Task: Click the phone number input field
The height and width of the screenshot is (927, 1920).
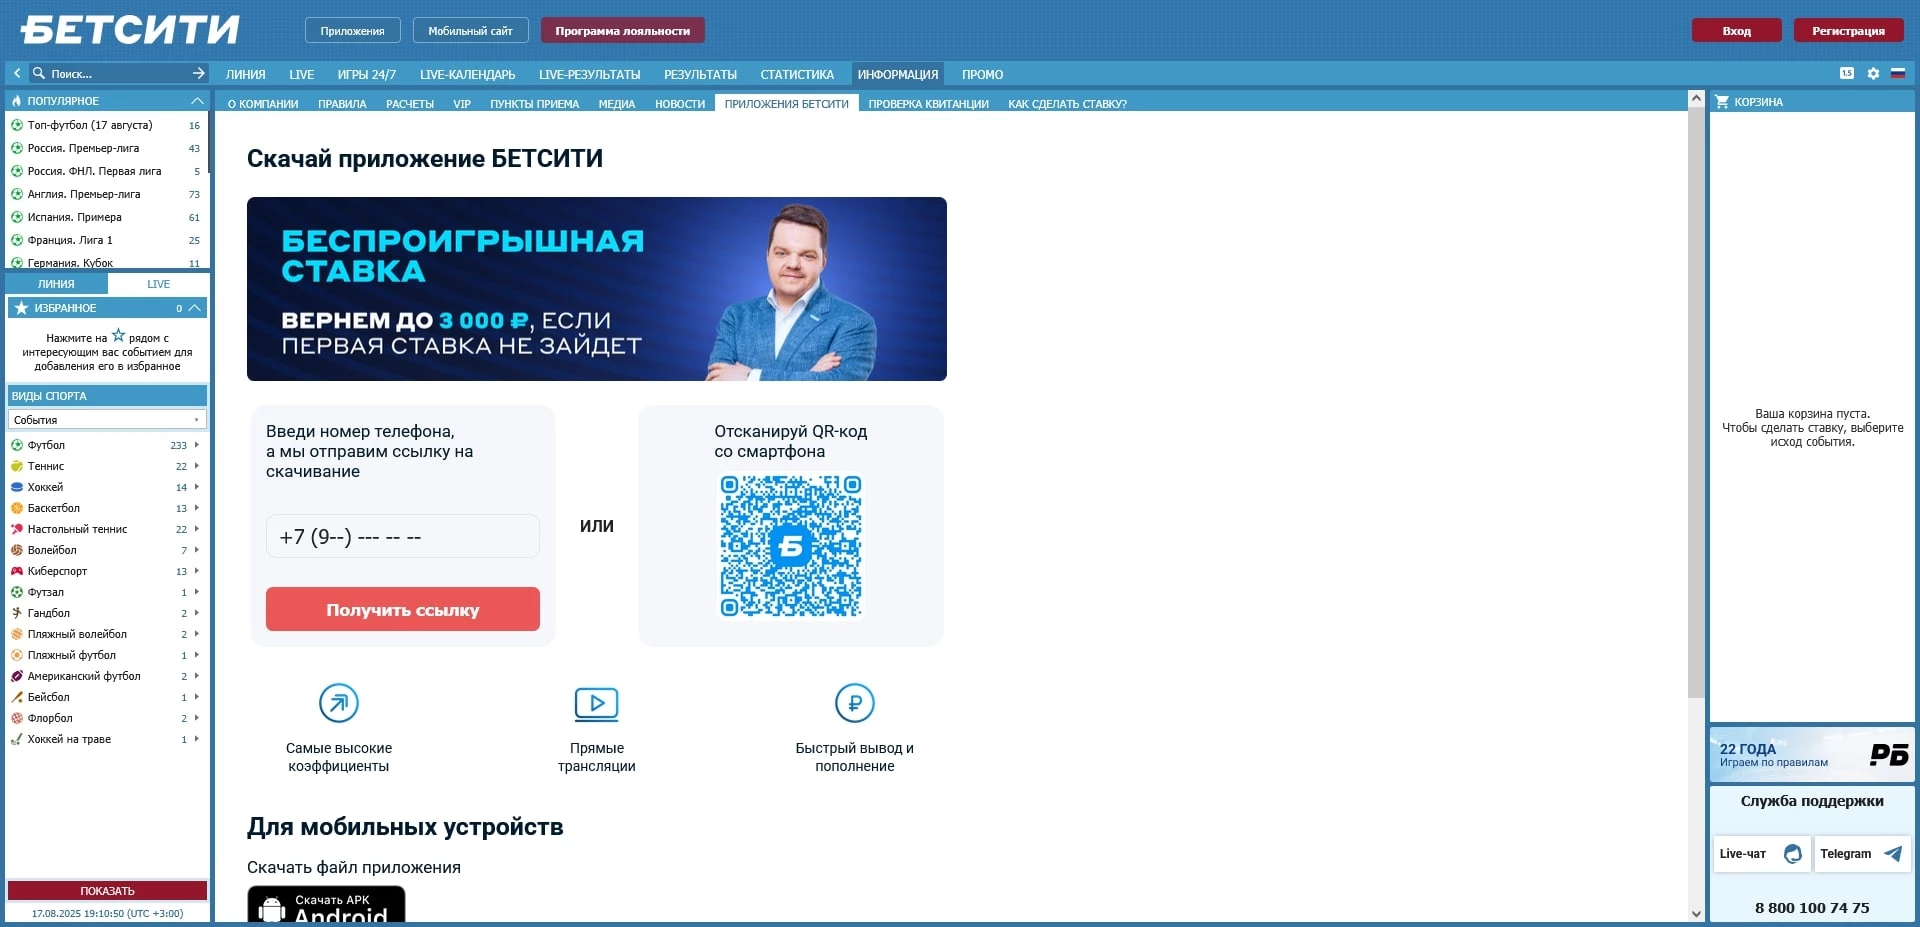Action: (x=402, y=536)
